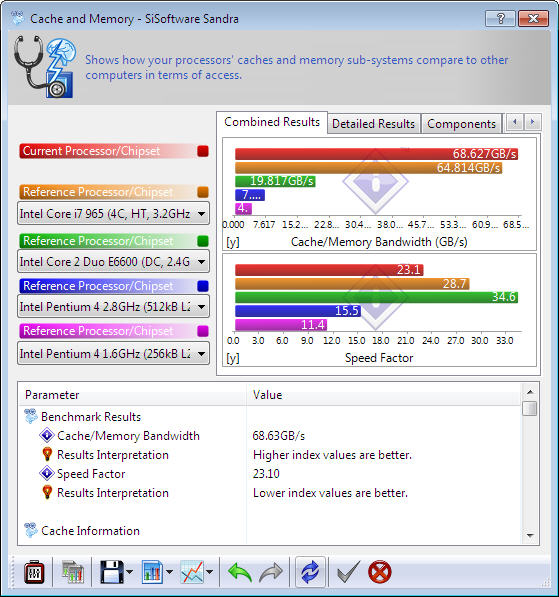The width and height of the screenshot is (559, 597).
Task: Click the orange Reference Processor/Chipset label
Action: (107, 192)
